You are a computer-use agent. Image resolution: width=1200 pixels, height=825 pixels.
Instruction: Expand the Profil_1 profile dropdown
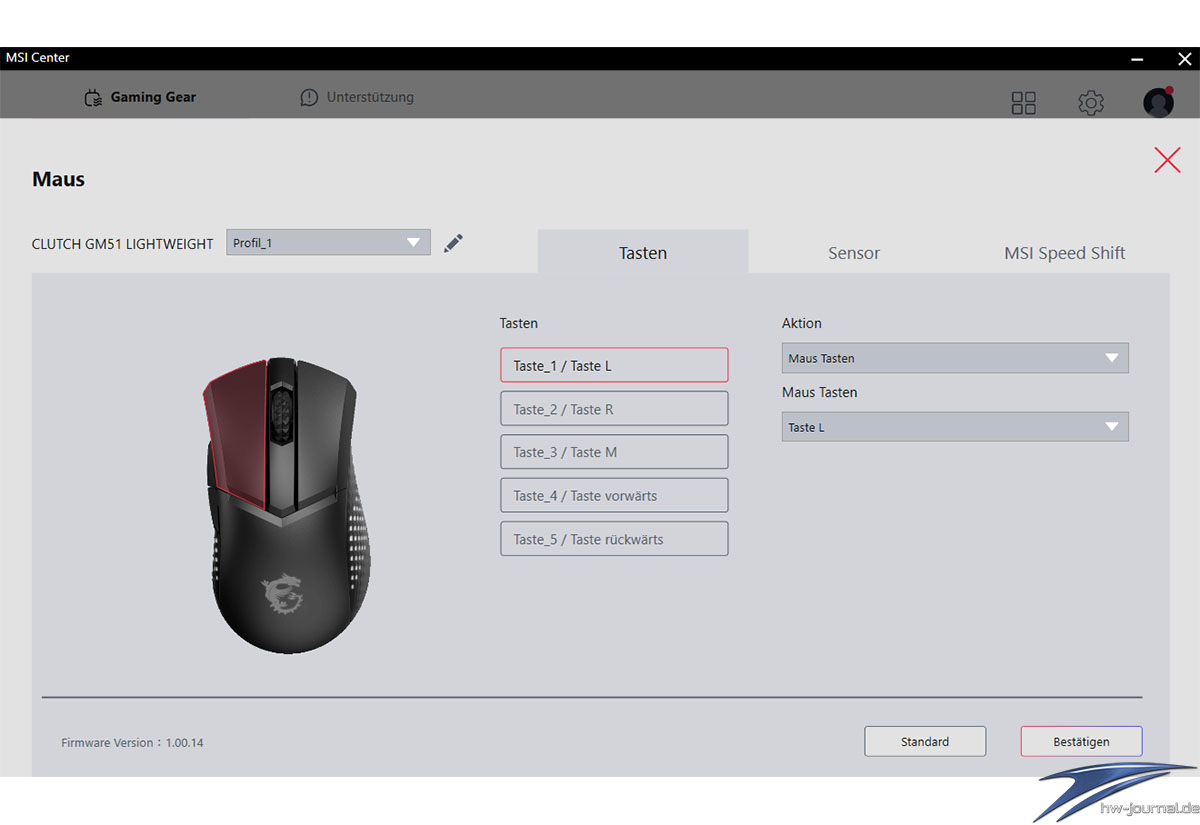pos(328,243)
